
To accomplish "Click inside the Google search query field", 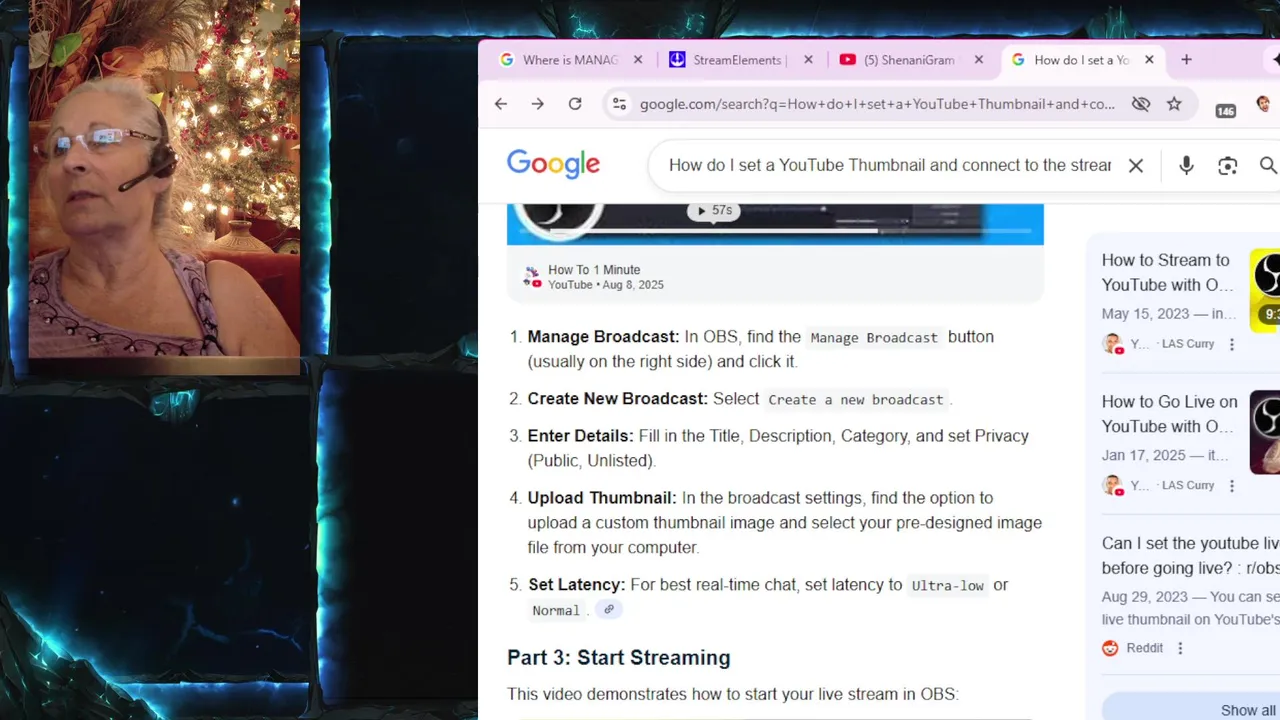I will point(890,166).
